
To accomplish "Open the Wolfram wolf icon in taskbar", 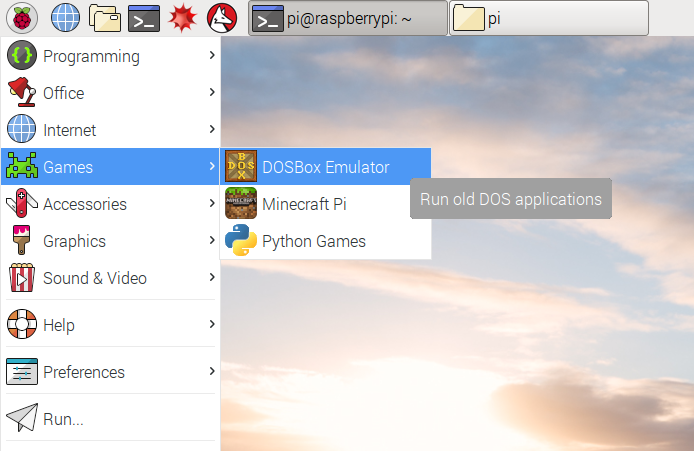I will click(222, 18).
